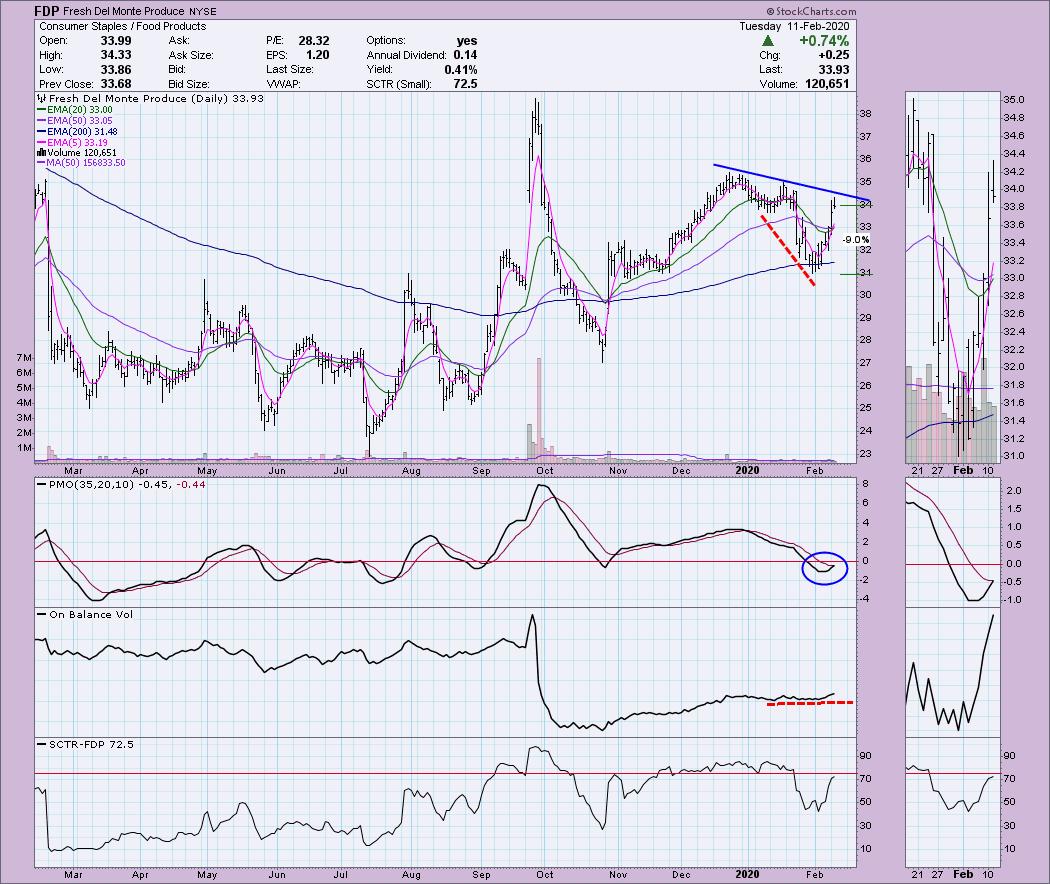Select the Consumer Staples / Food Products sector line
The width and height of the screenshot is (1050, 884).
pos(123,26)
